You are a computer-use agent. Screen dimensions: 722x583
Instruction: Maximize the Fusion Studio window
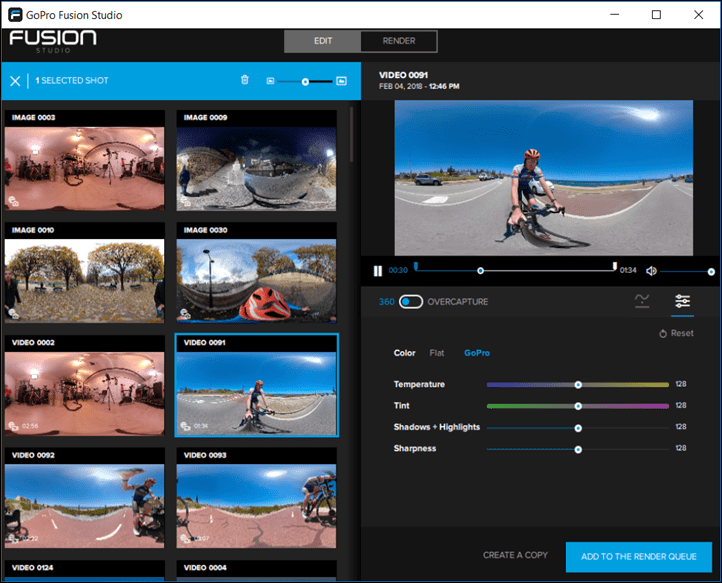(656, 15)
